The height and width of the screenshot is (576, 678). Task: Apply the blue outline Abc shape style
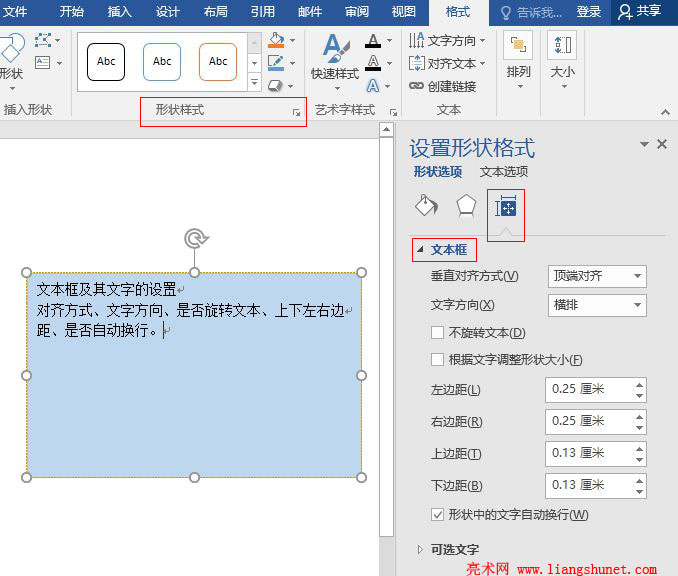162,62
